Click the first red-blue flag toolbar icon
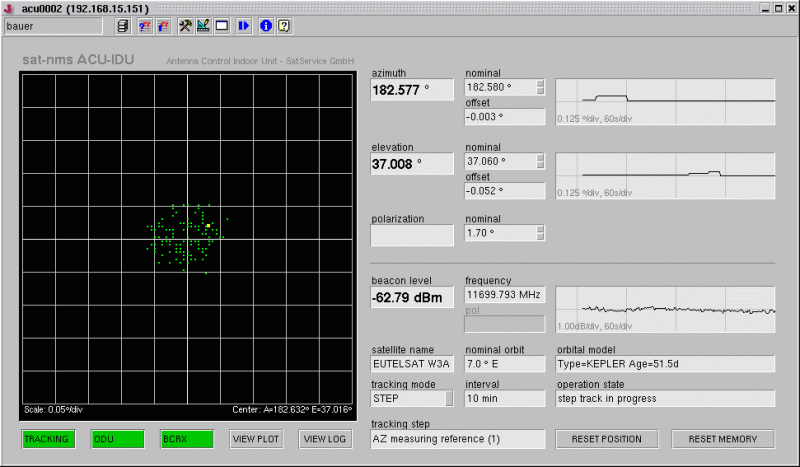The width and height of the screenshot is (800, 467). point(144,25)
